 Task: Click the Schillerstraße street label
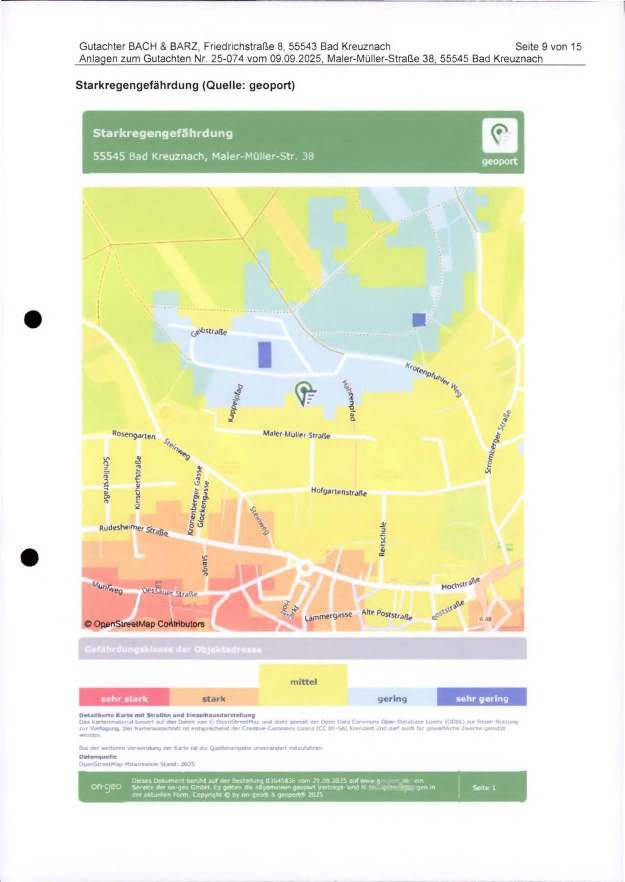click(106, 479)
